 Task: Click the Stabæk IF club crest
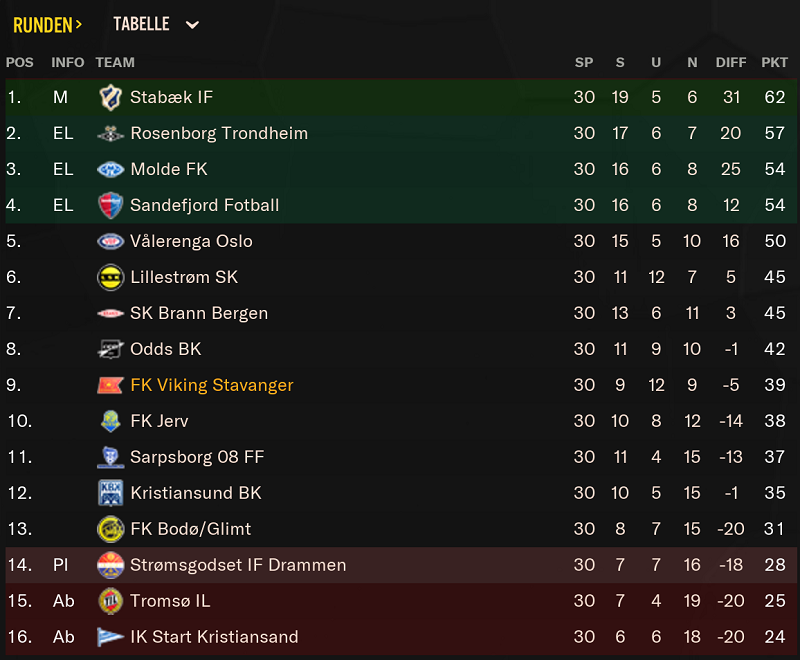pos(110,97)
